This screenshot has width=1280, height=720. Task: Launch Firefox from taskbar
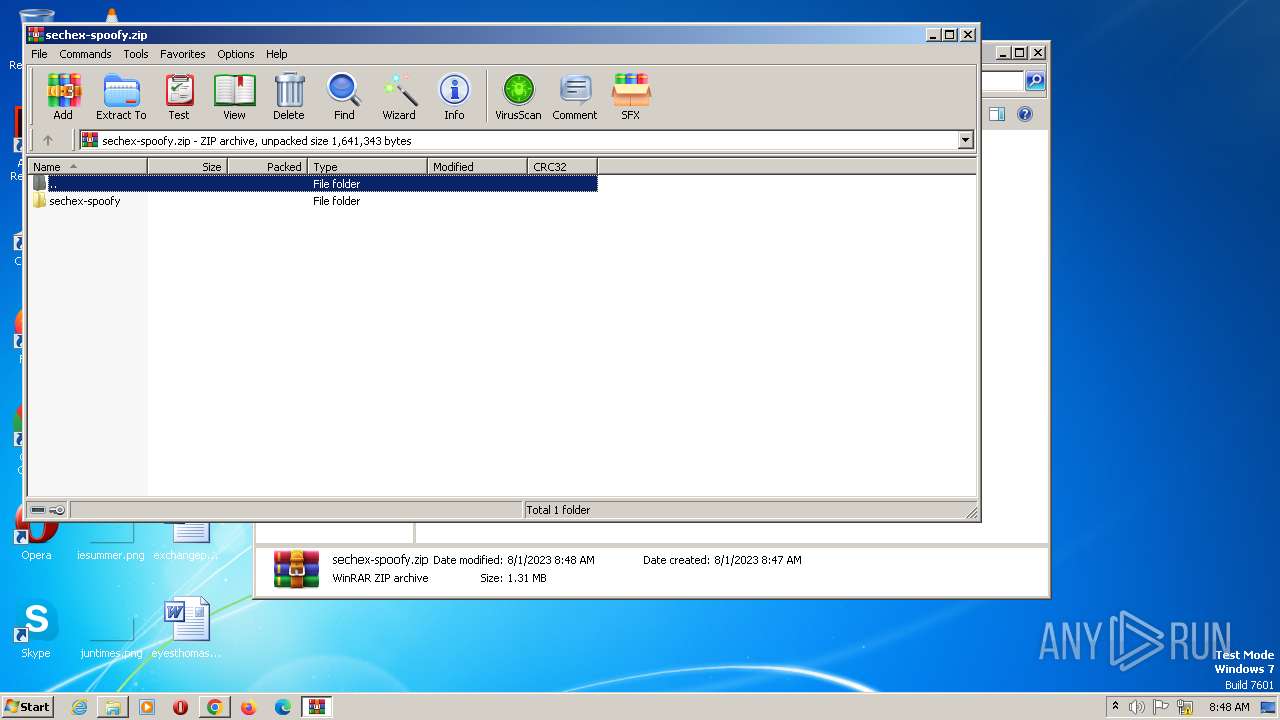pos(249,707)
